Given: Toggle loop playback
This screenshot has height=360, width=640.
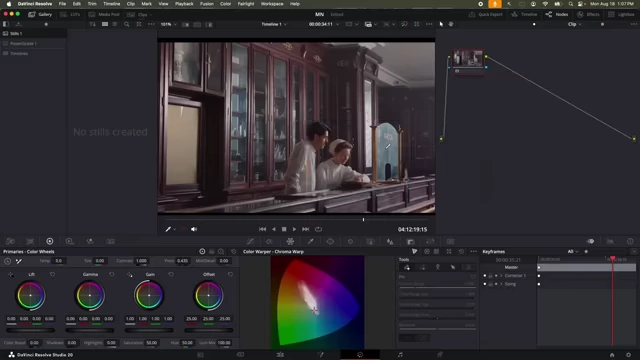Looking at the screenshot, I should pos(318,229).
